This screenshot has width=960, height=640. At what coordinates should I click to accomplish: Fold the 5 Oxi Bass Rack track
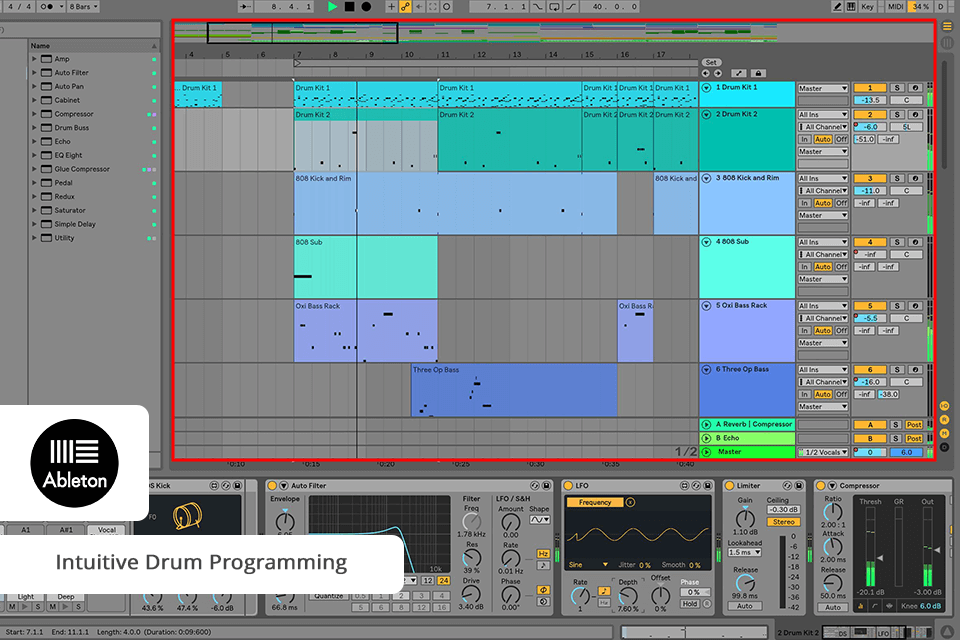(706, 306)
